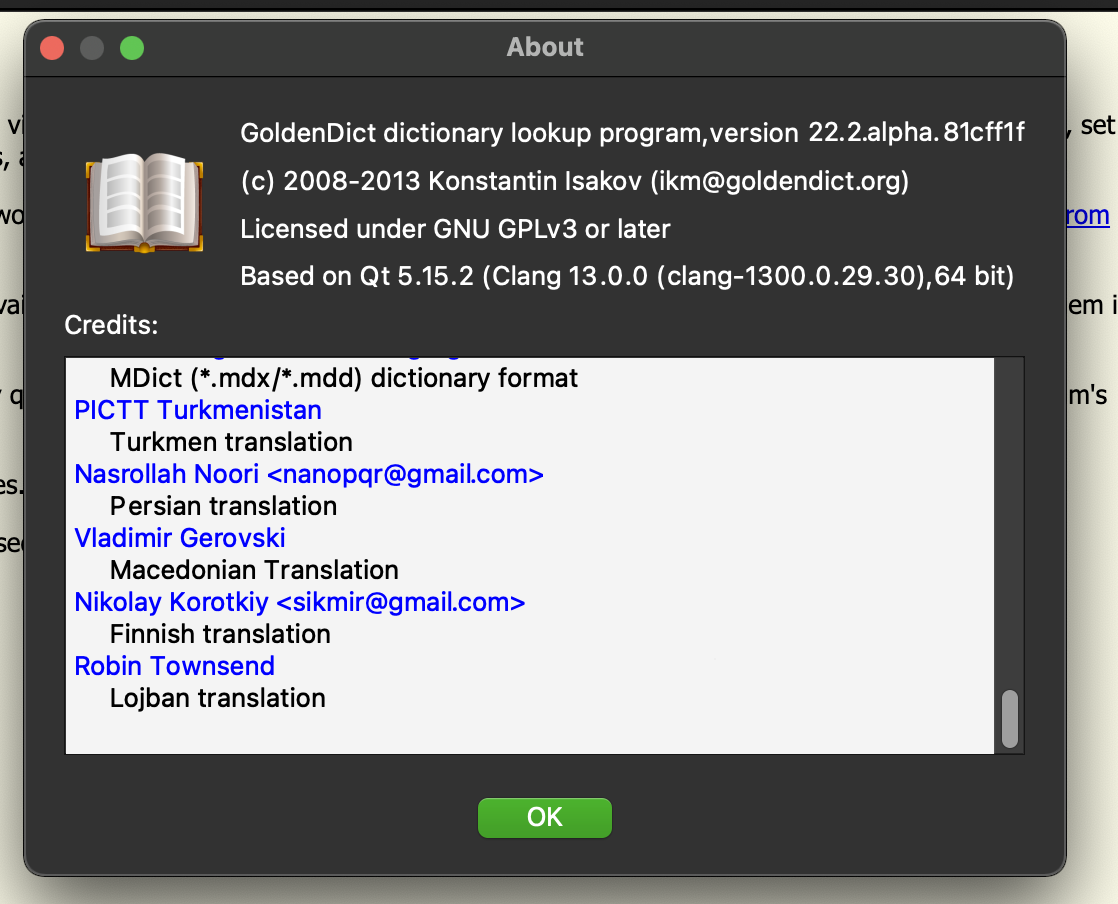The image size is (1118, 904).
Task: Select the 'Finnish translation' credit line
Action: [x=220, y=634]
